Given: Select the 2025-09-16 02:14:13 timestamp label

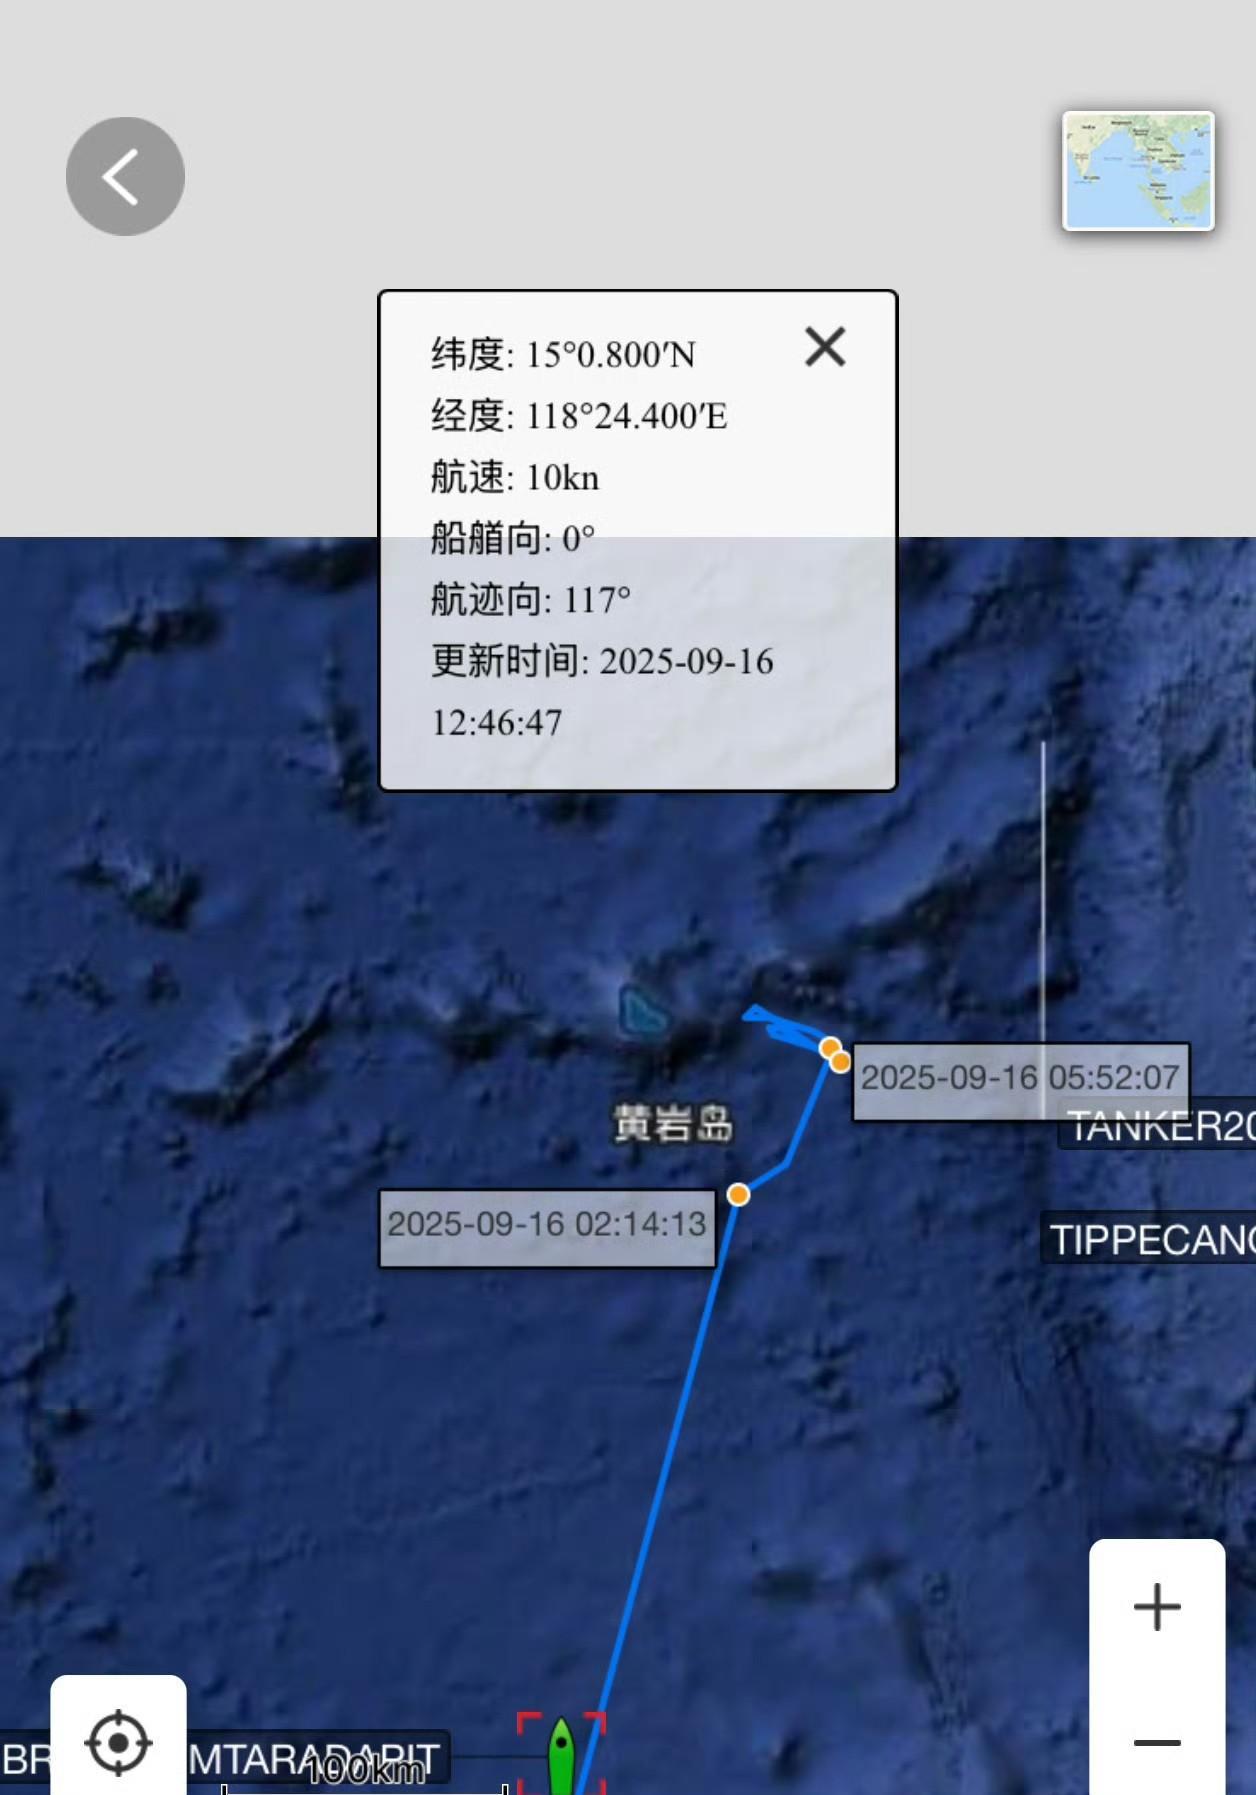Looking at the screenshot, I should click(x=547, y=1226).
